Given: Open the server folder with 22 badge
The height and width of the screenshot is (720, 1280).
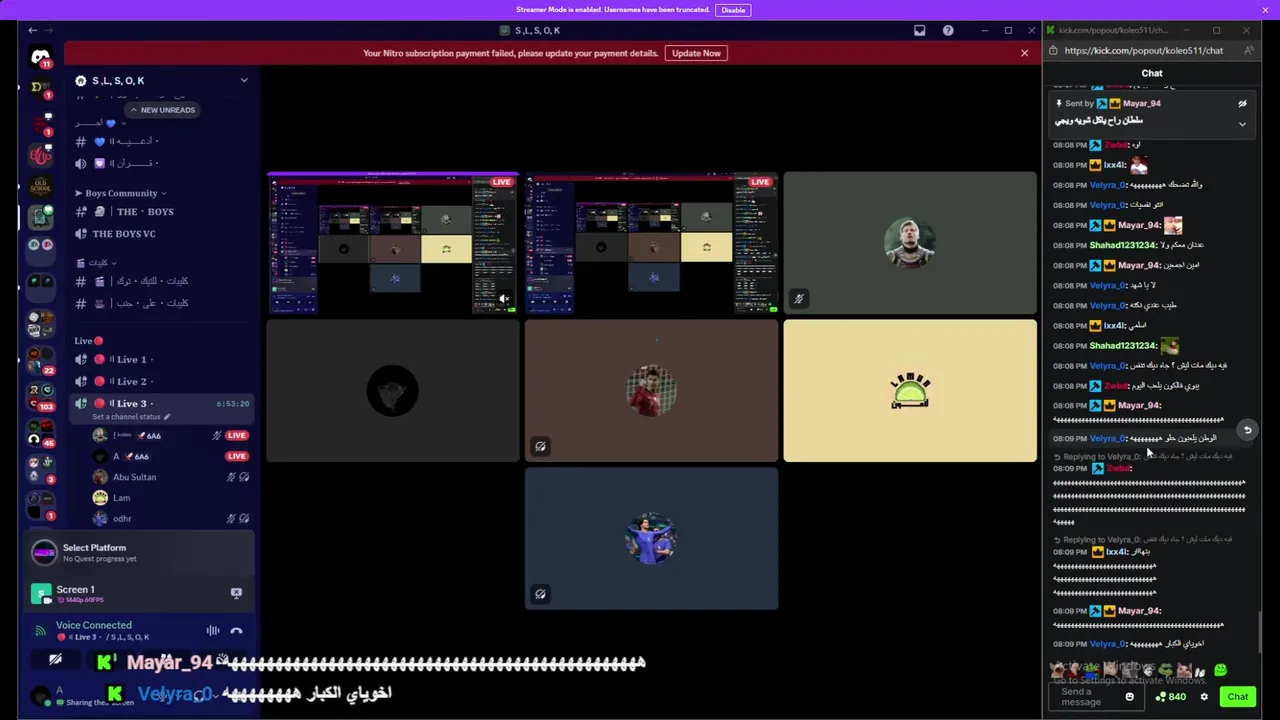Looking at the screenshot, I should tap(40, 360).
